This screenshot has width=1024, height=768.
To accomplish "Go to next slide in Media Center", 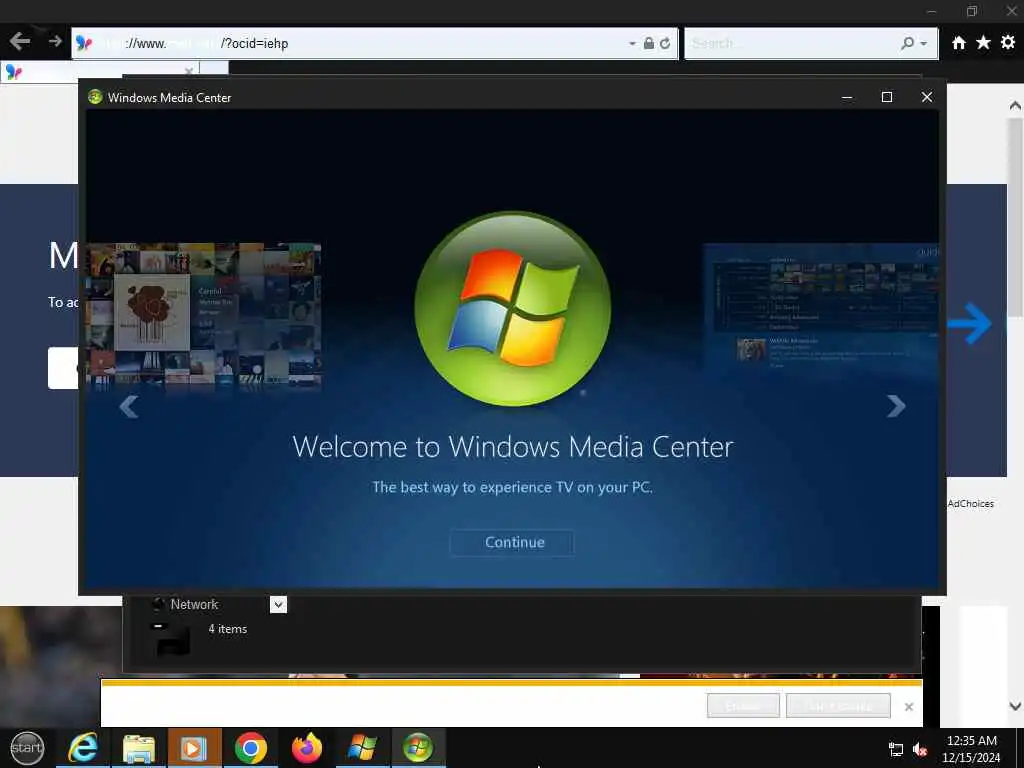I will coord(896,406).
